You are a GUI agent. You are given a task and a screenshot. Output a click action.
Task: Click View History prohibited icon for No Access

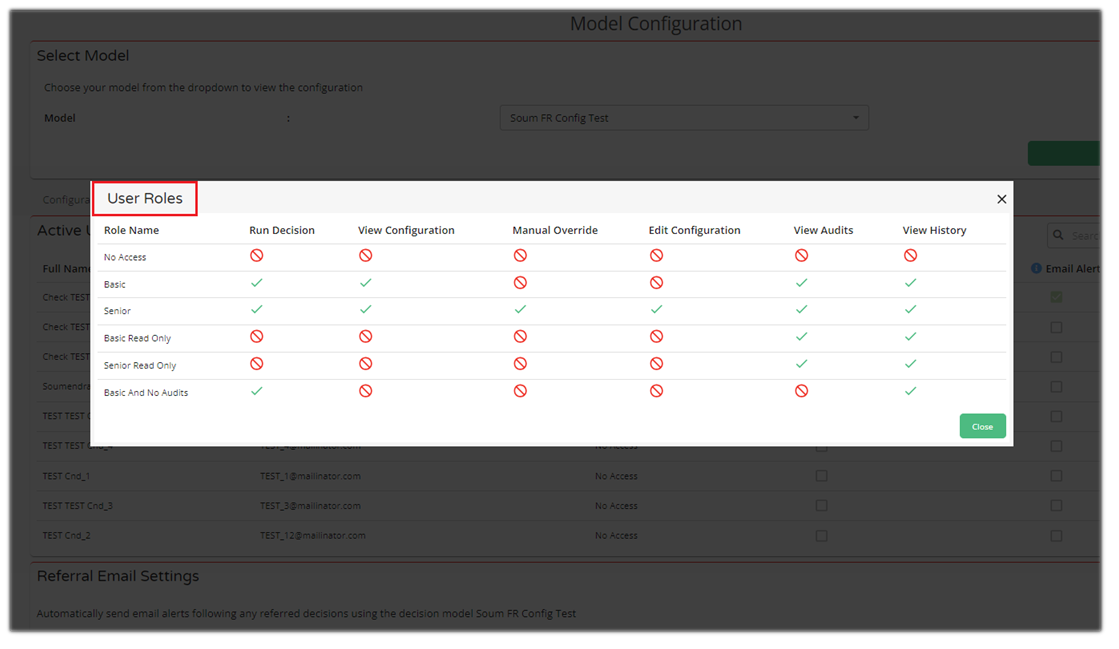[x=910, y=256]
